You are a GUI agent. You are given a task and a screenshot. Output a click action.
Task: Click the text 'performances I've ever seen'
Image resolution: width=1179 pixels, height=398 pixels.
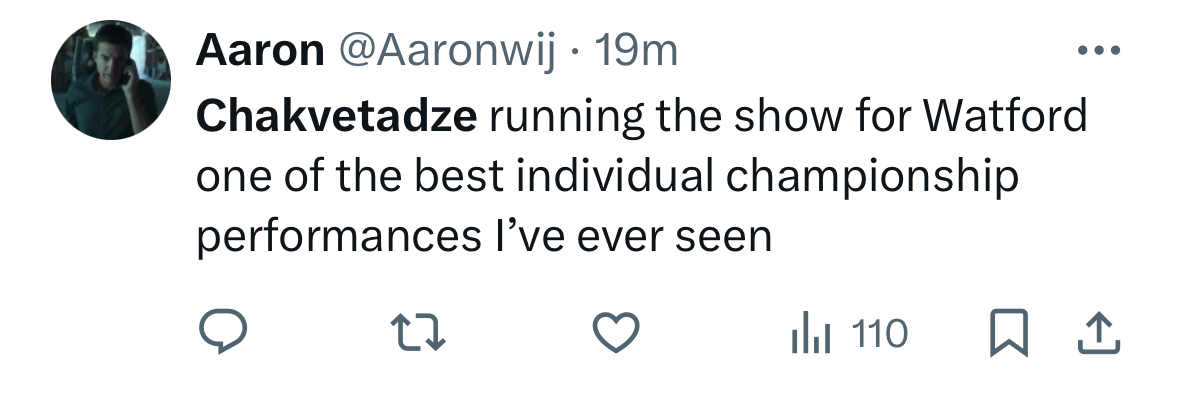click(x=484, y=237)
